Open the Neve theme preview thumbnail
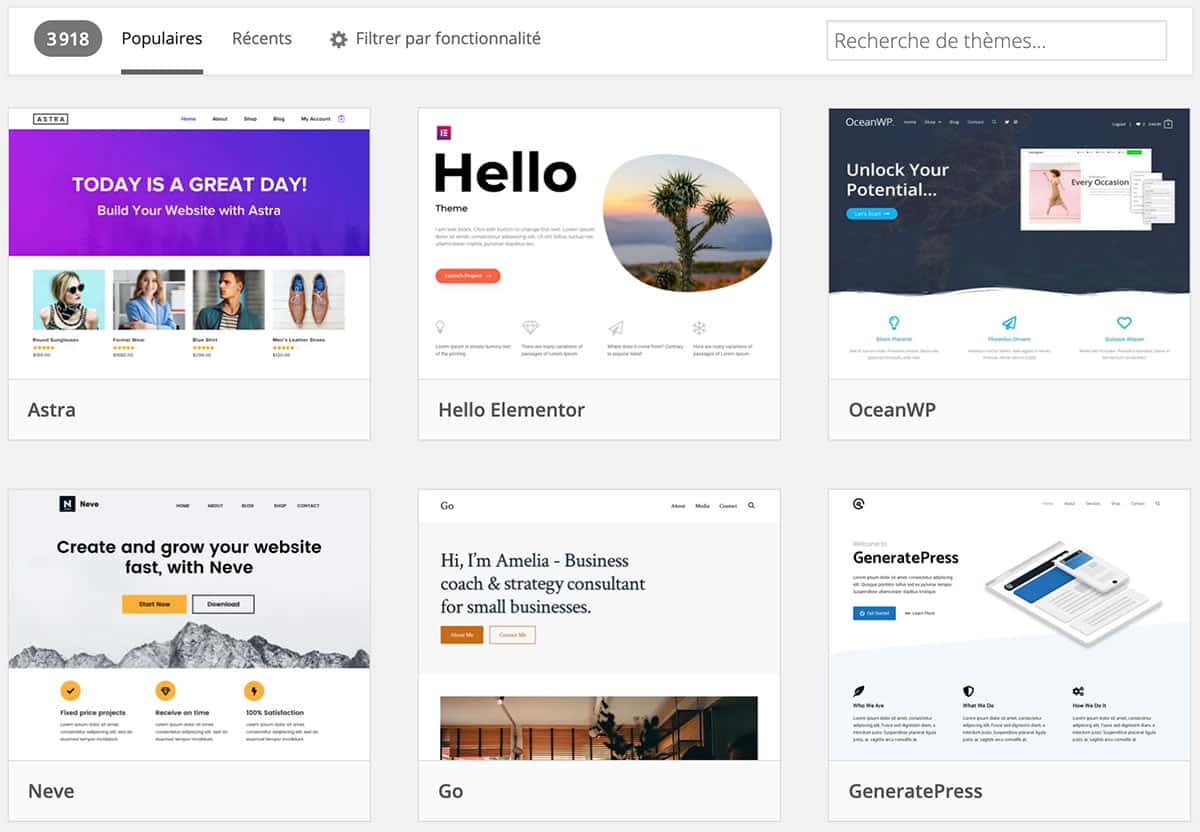The height and width of the screenshot is (832, 1200). pos(189,625)
